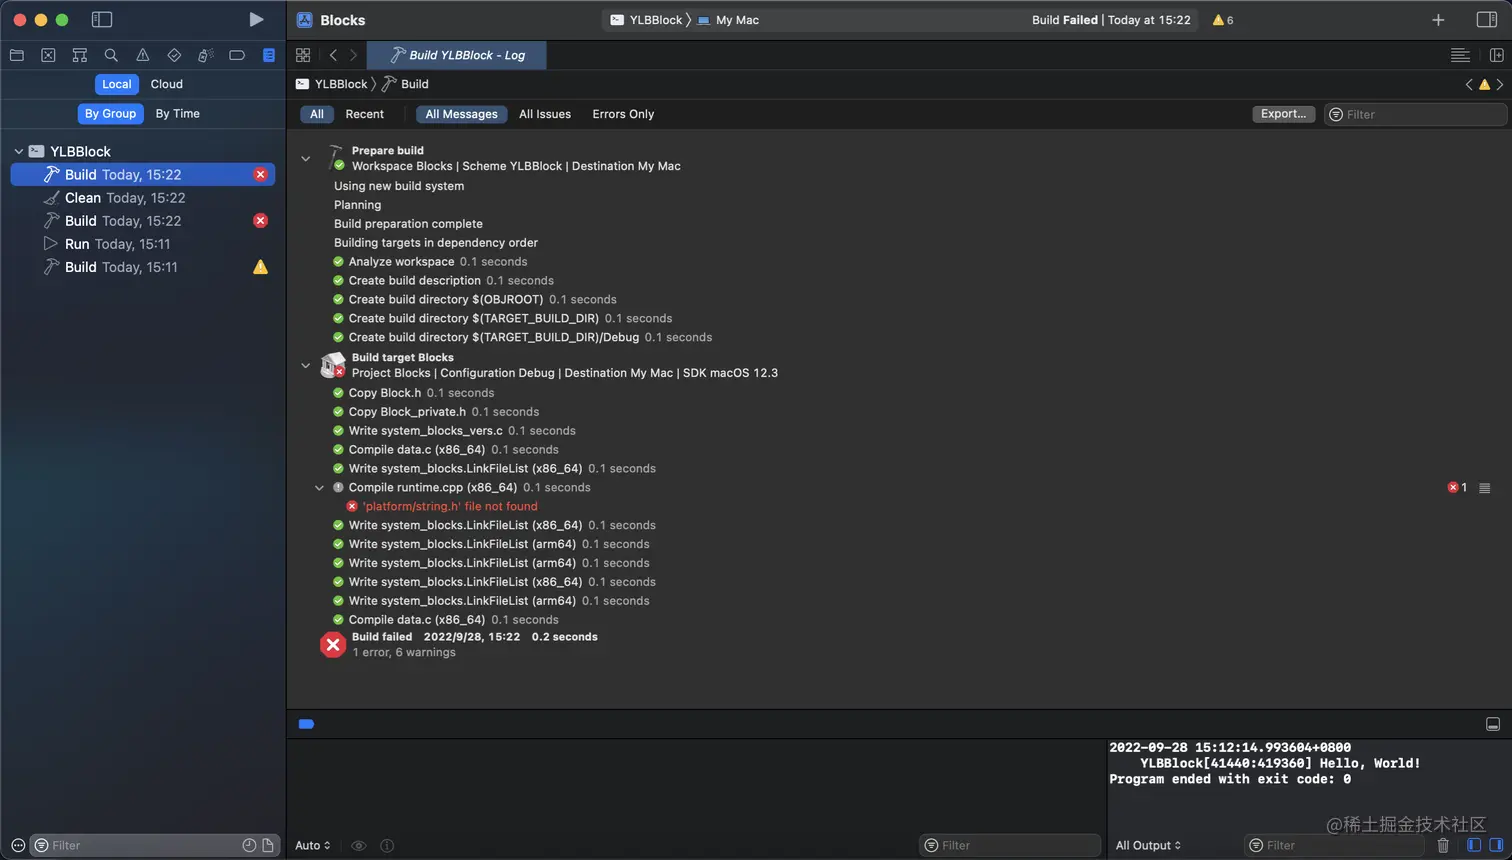This screenshot has width=1512, height=860.
Task: Open the YLBBlock scheme selector
Action: 646,20
